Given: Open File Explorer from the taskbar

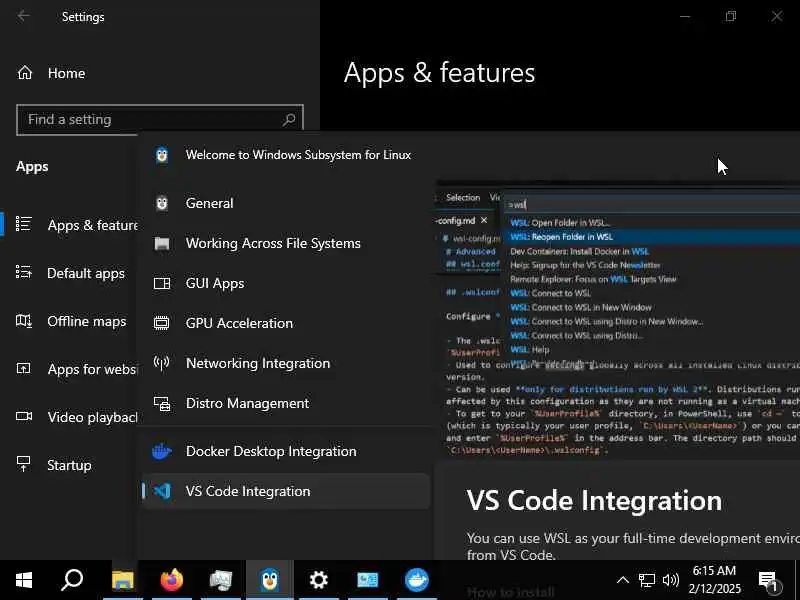Looking at the screenshot, I should [122, 580].
